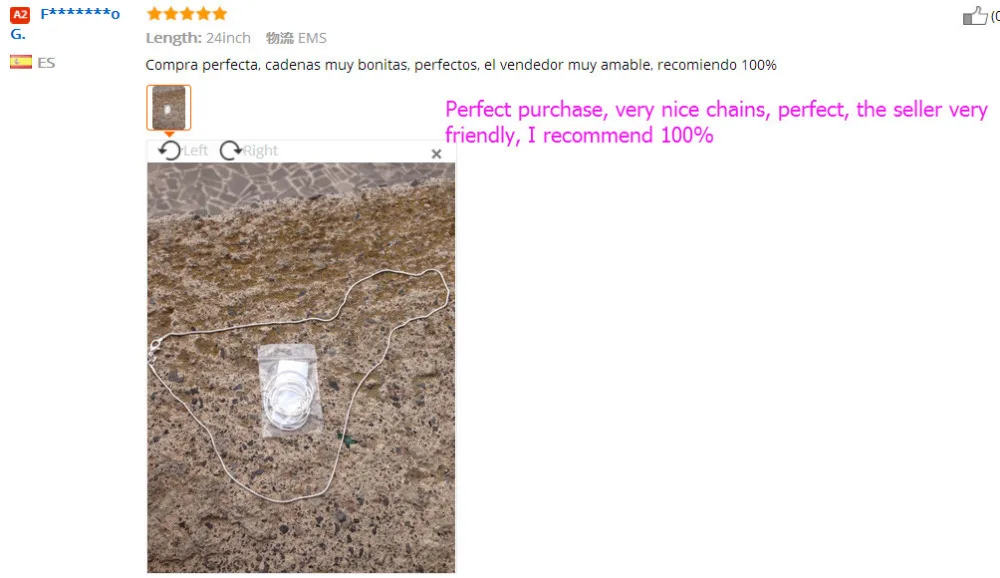Rotate the photo left with the counterclockwise arrow
The height and width of the screenshot is (578, 1000).
coord(170,151)
